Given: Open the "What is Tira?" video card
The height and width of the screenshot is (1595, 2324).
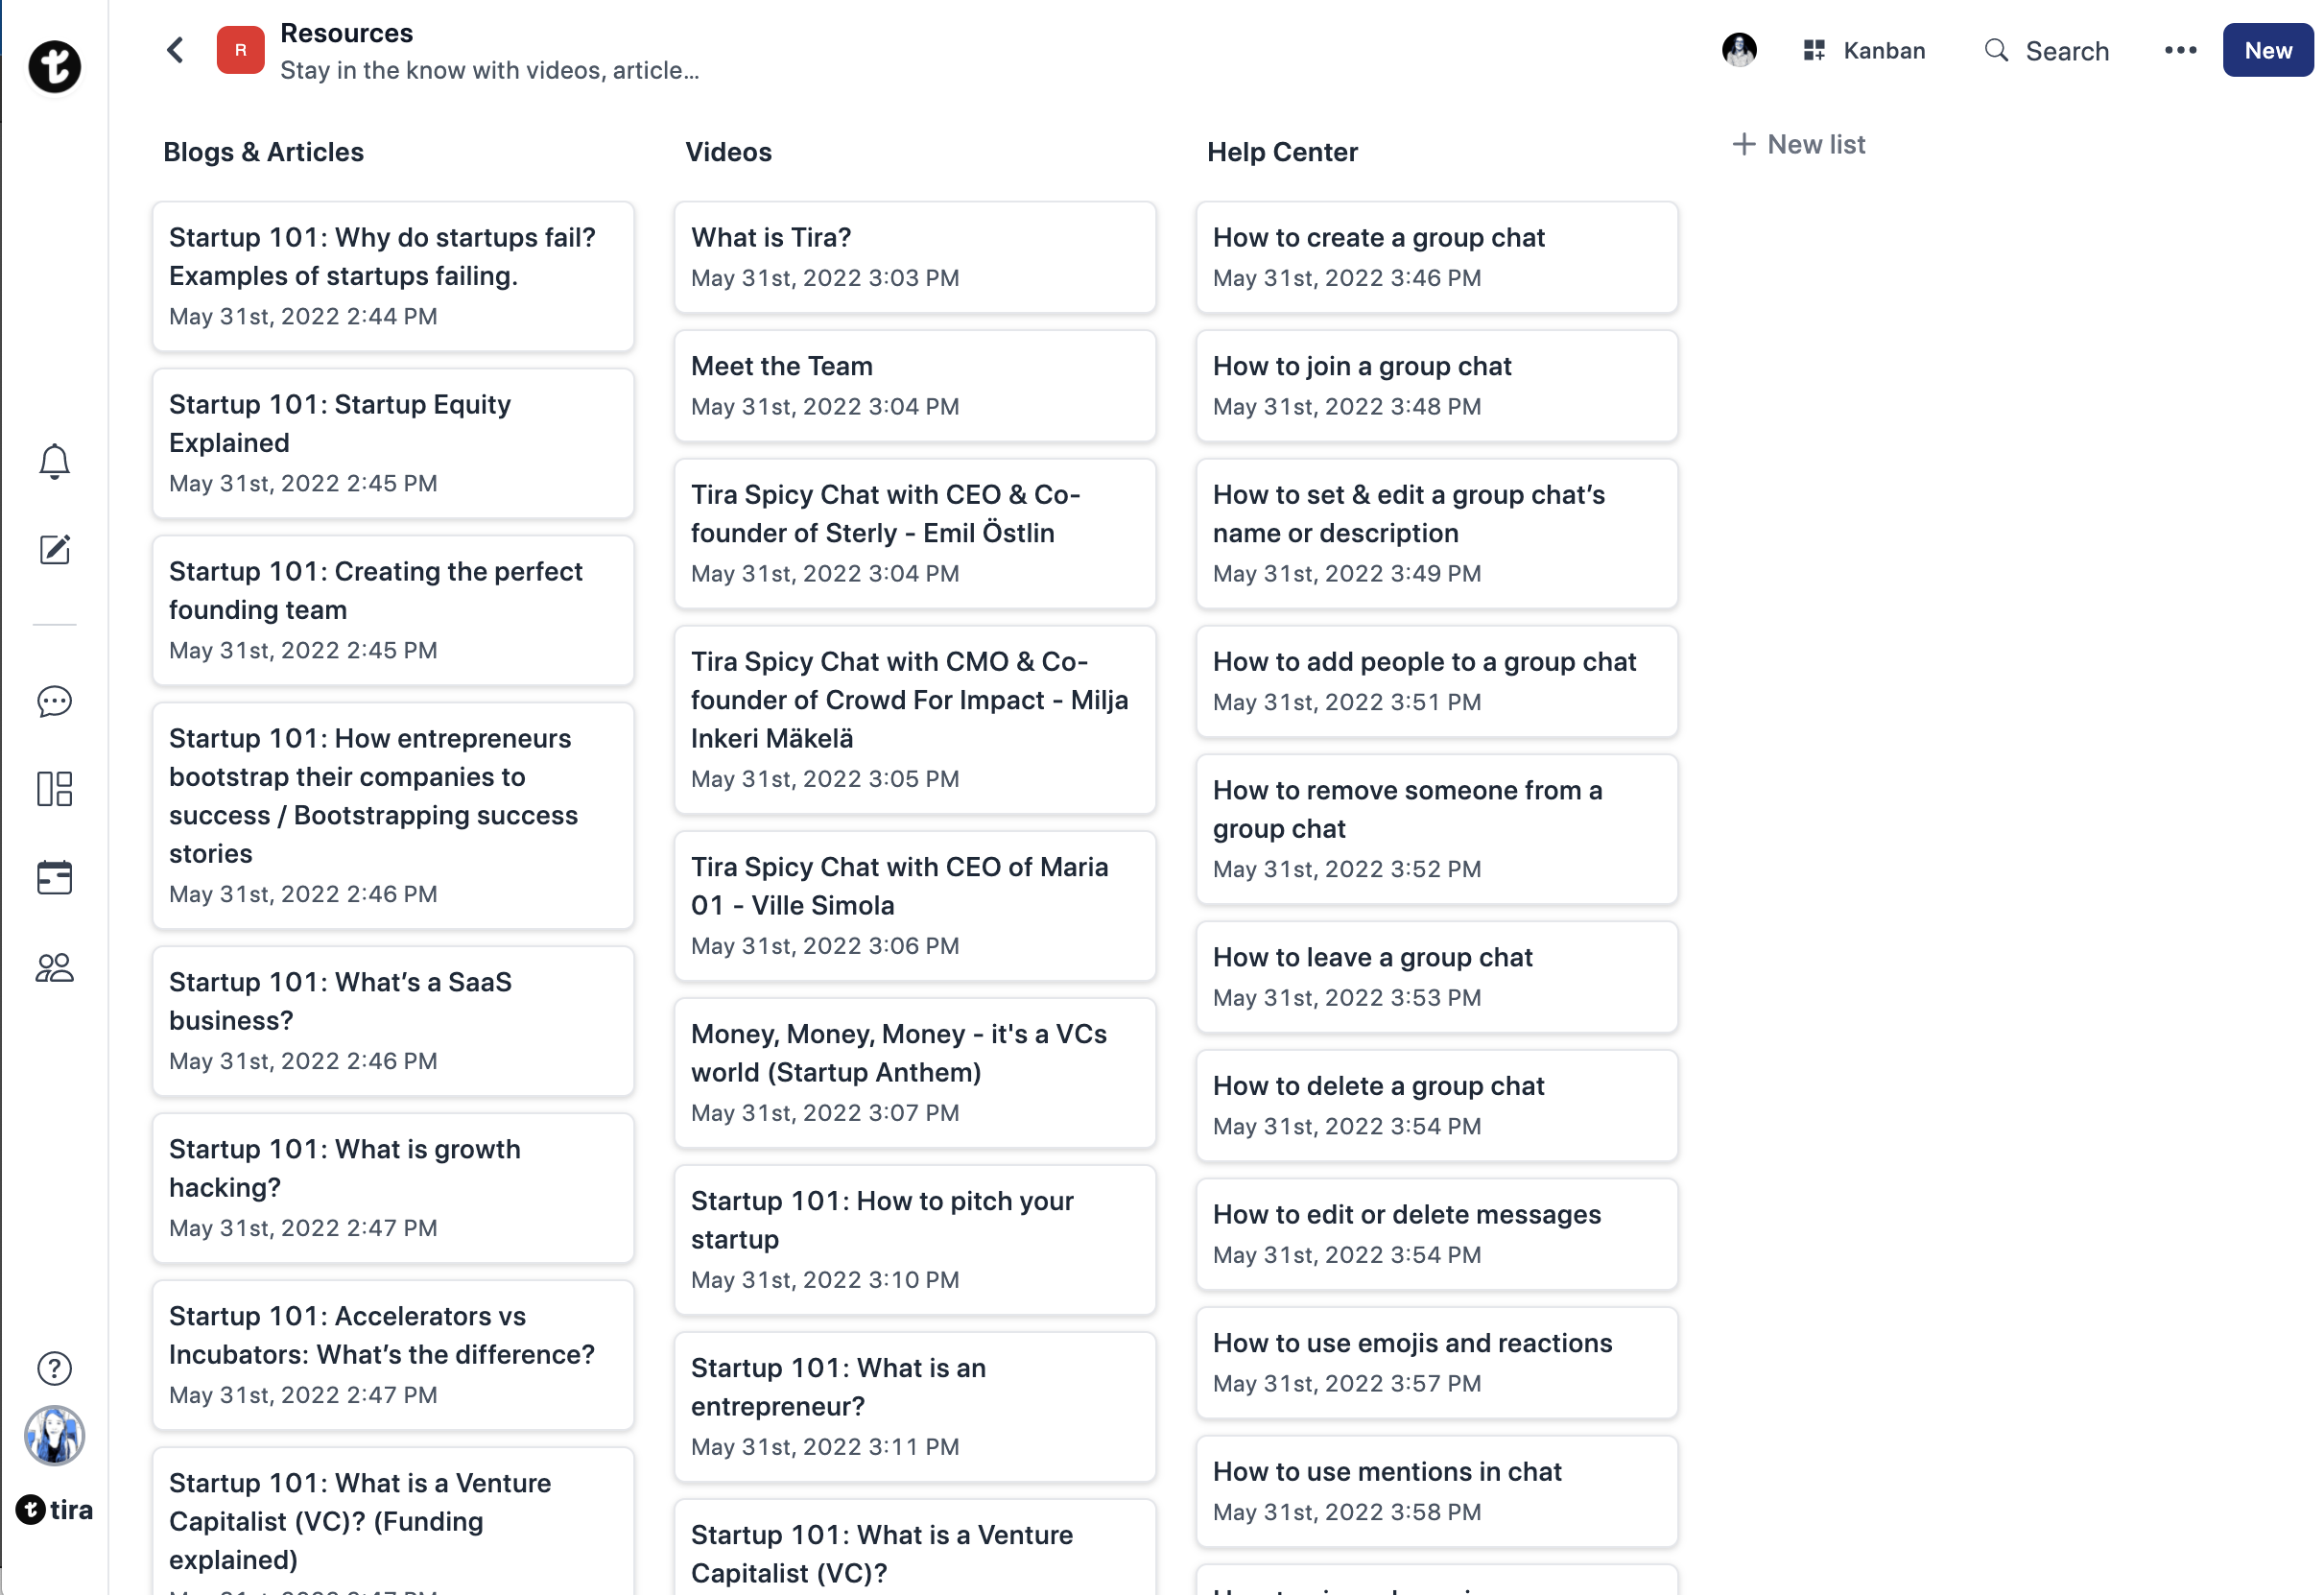Looking at the screenshot, I should (914, 257).
